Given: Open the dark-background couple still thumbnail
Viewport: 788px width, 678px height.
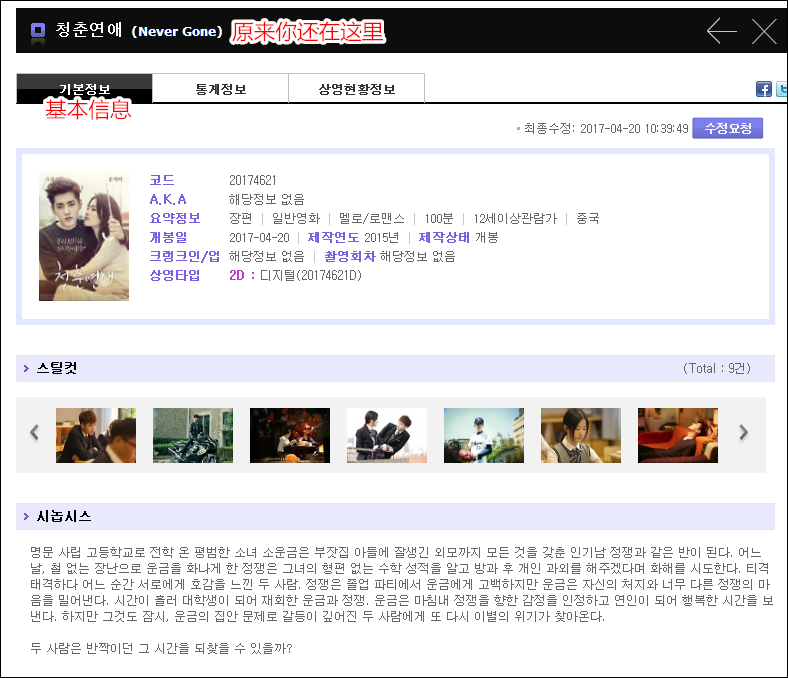Looking at the screenshot, I should tap(290, 435).
